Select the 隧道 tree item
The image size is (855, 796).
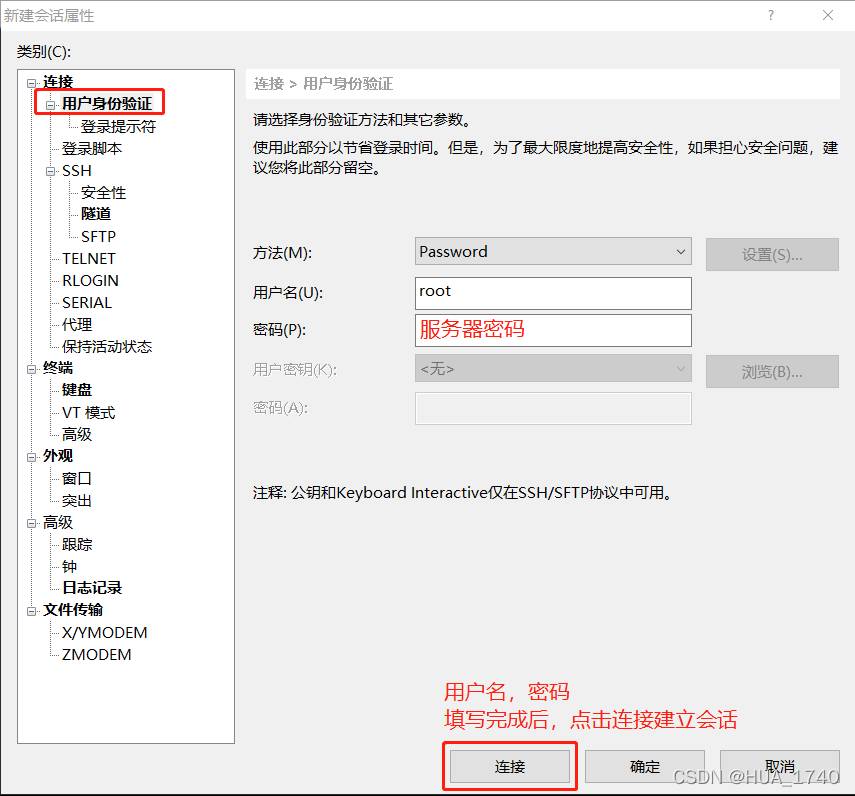pyautogui.click(x=96, y=214)
